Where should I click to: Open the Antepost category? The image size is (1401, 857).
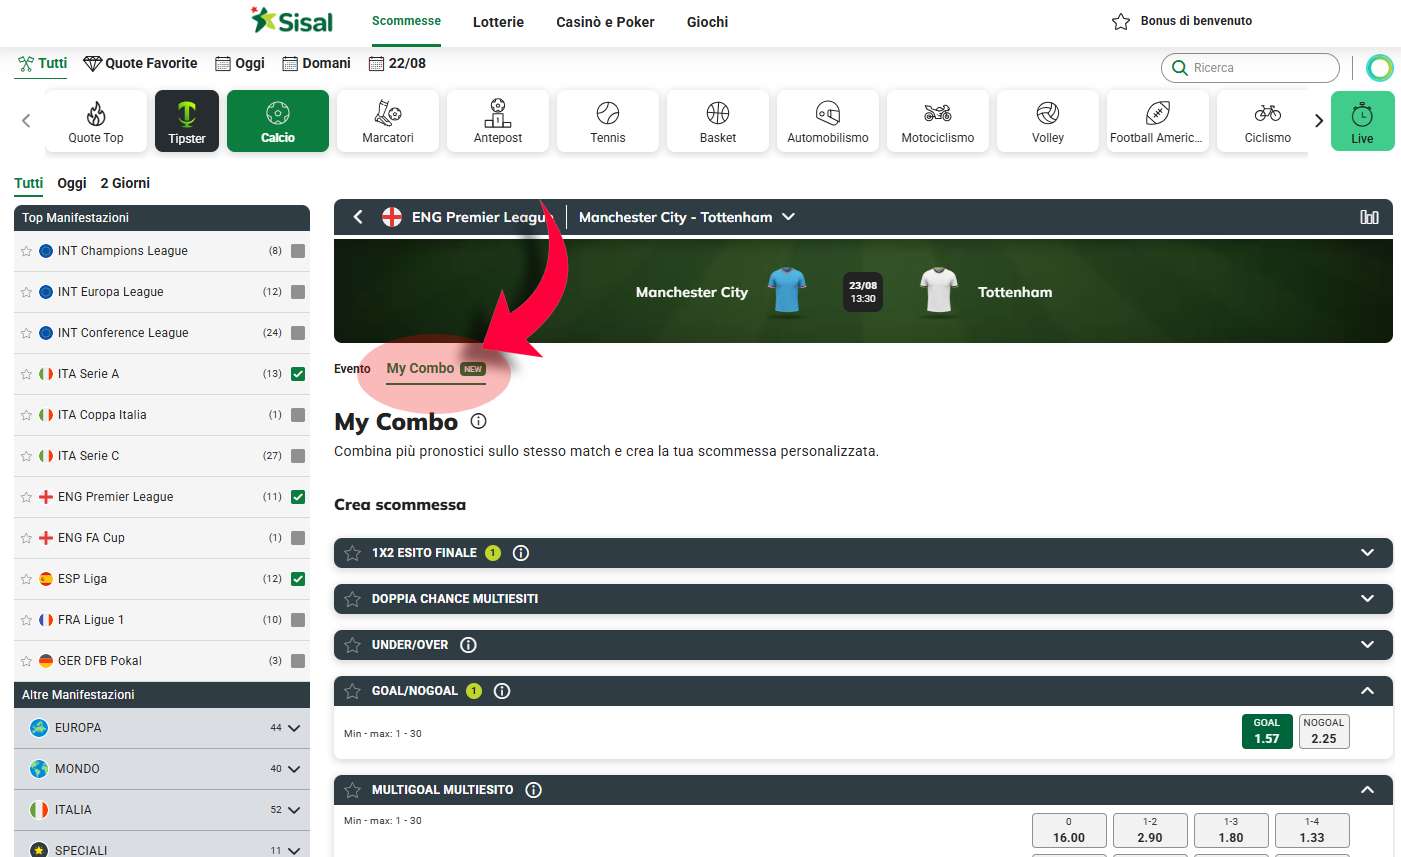498,121
